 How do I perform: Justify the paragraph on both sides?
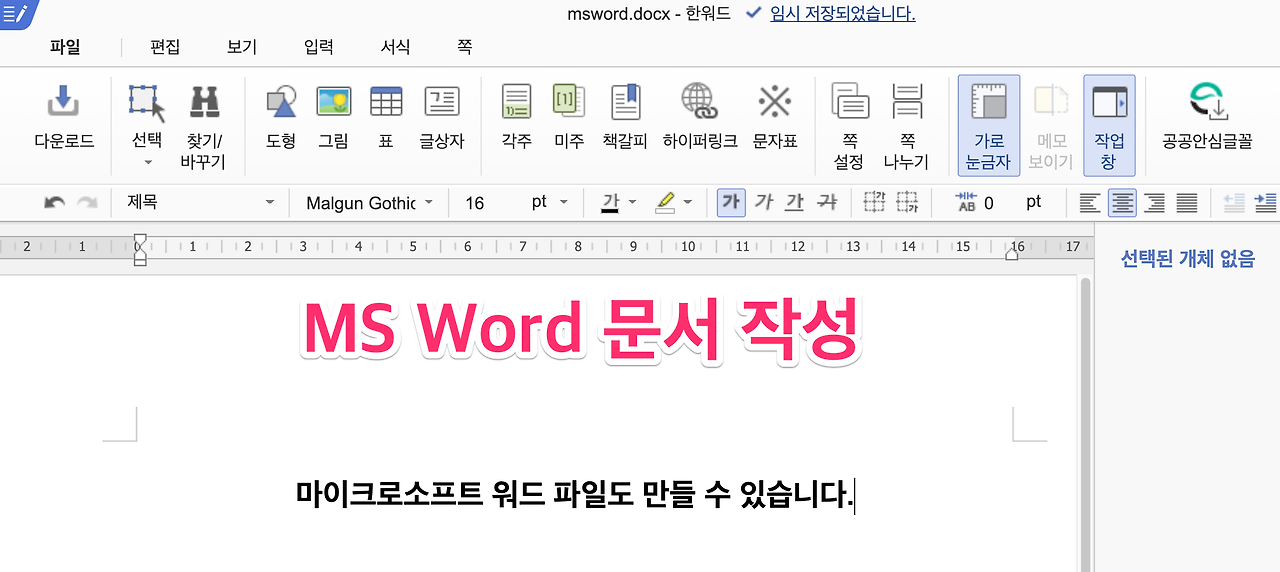tap(1186, 203)
